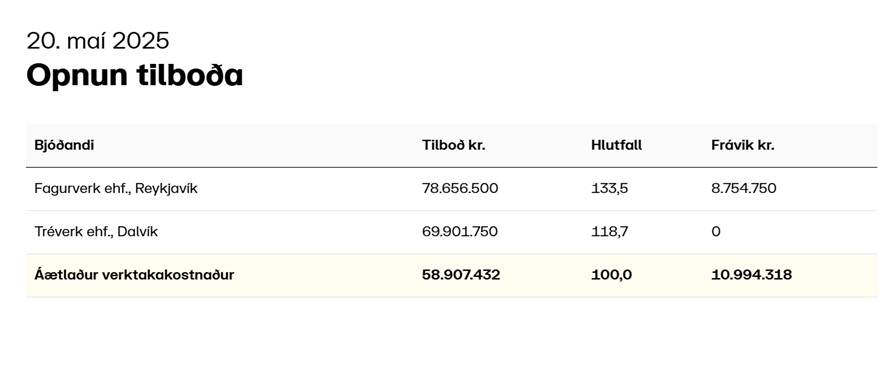Click the Opnun tilboða heading
Image resolution: width=882 pixels, height=383 pixels.
coord(134,75)
